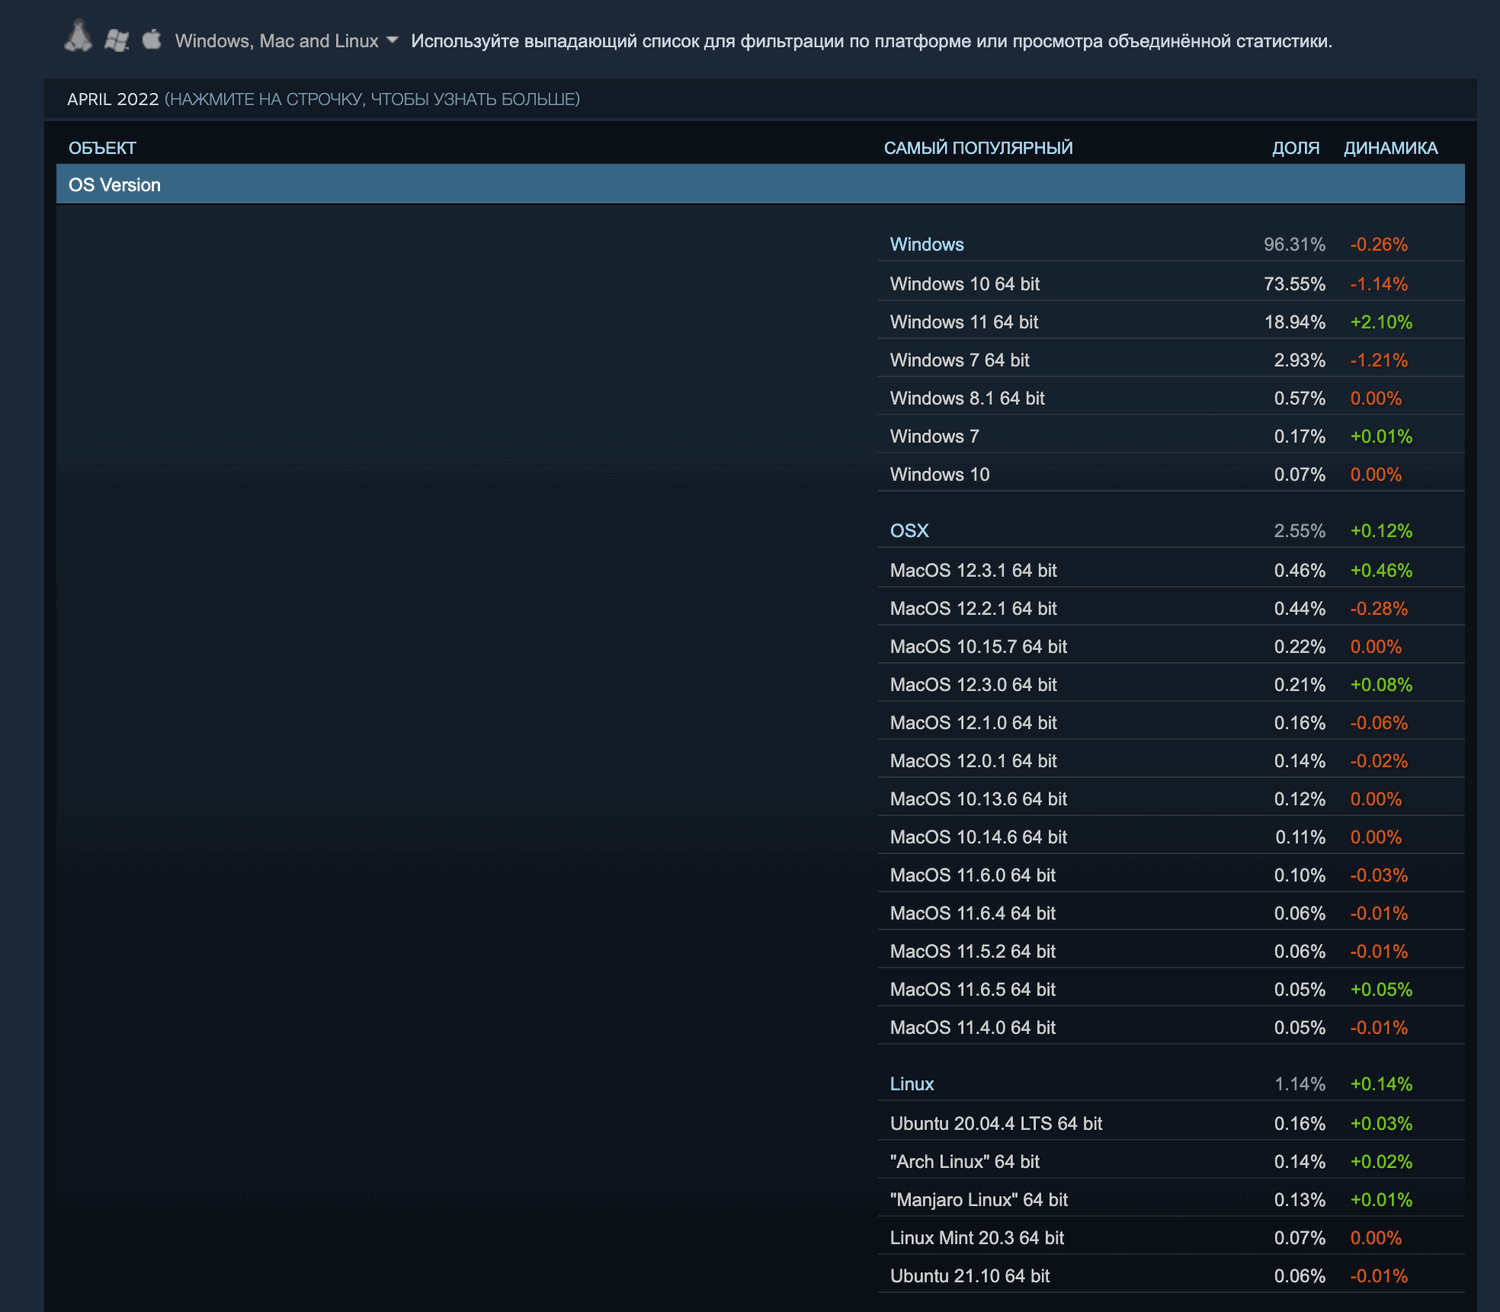Viewport: 1500px width, 1312px height.
Task: Click the 73.55% share value
Action: pyautogui.click(x=1295, y=284)
